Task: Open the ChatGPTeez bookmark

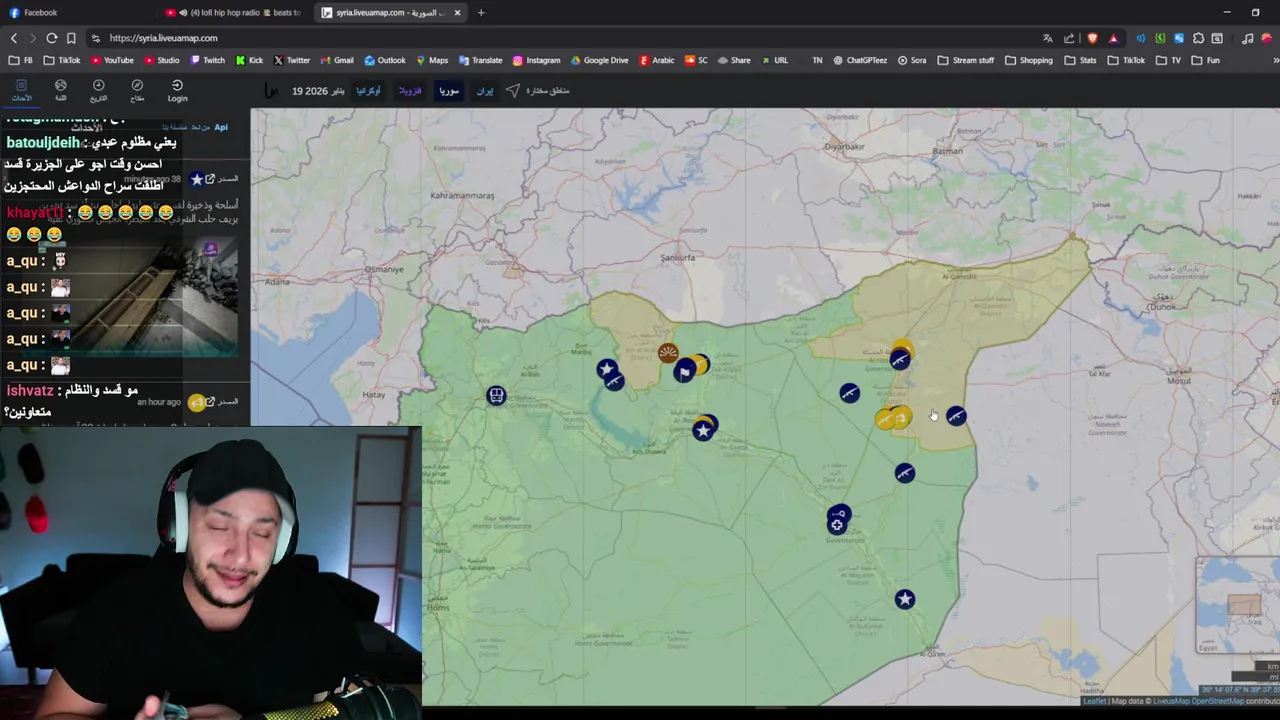Action: 860,60
